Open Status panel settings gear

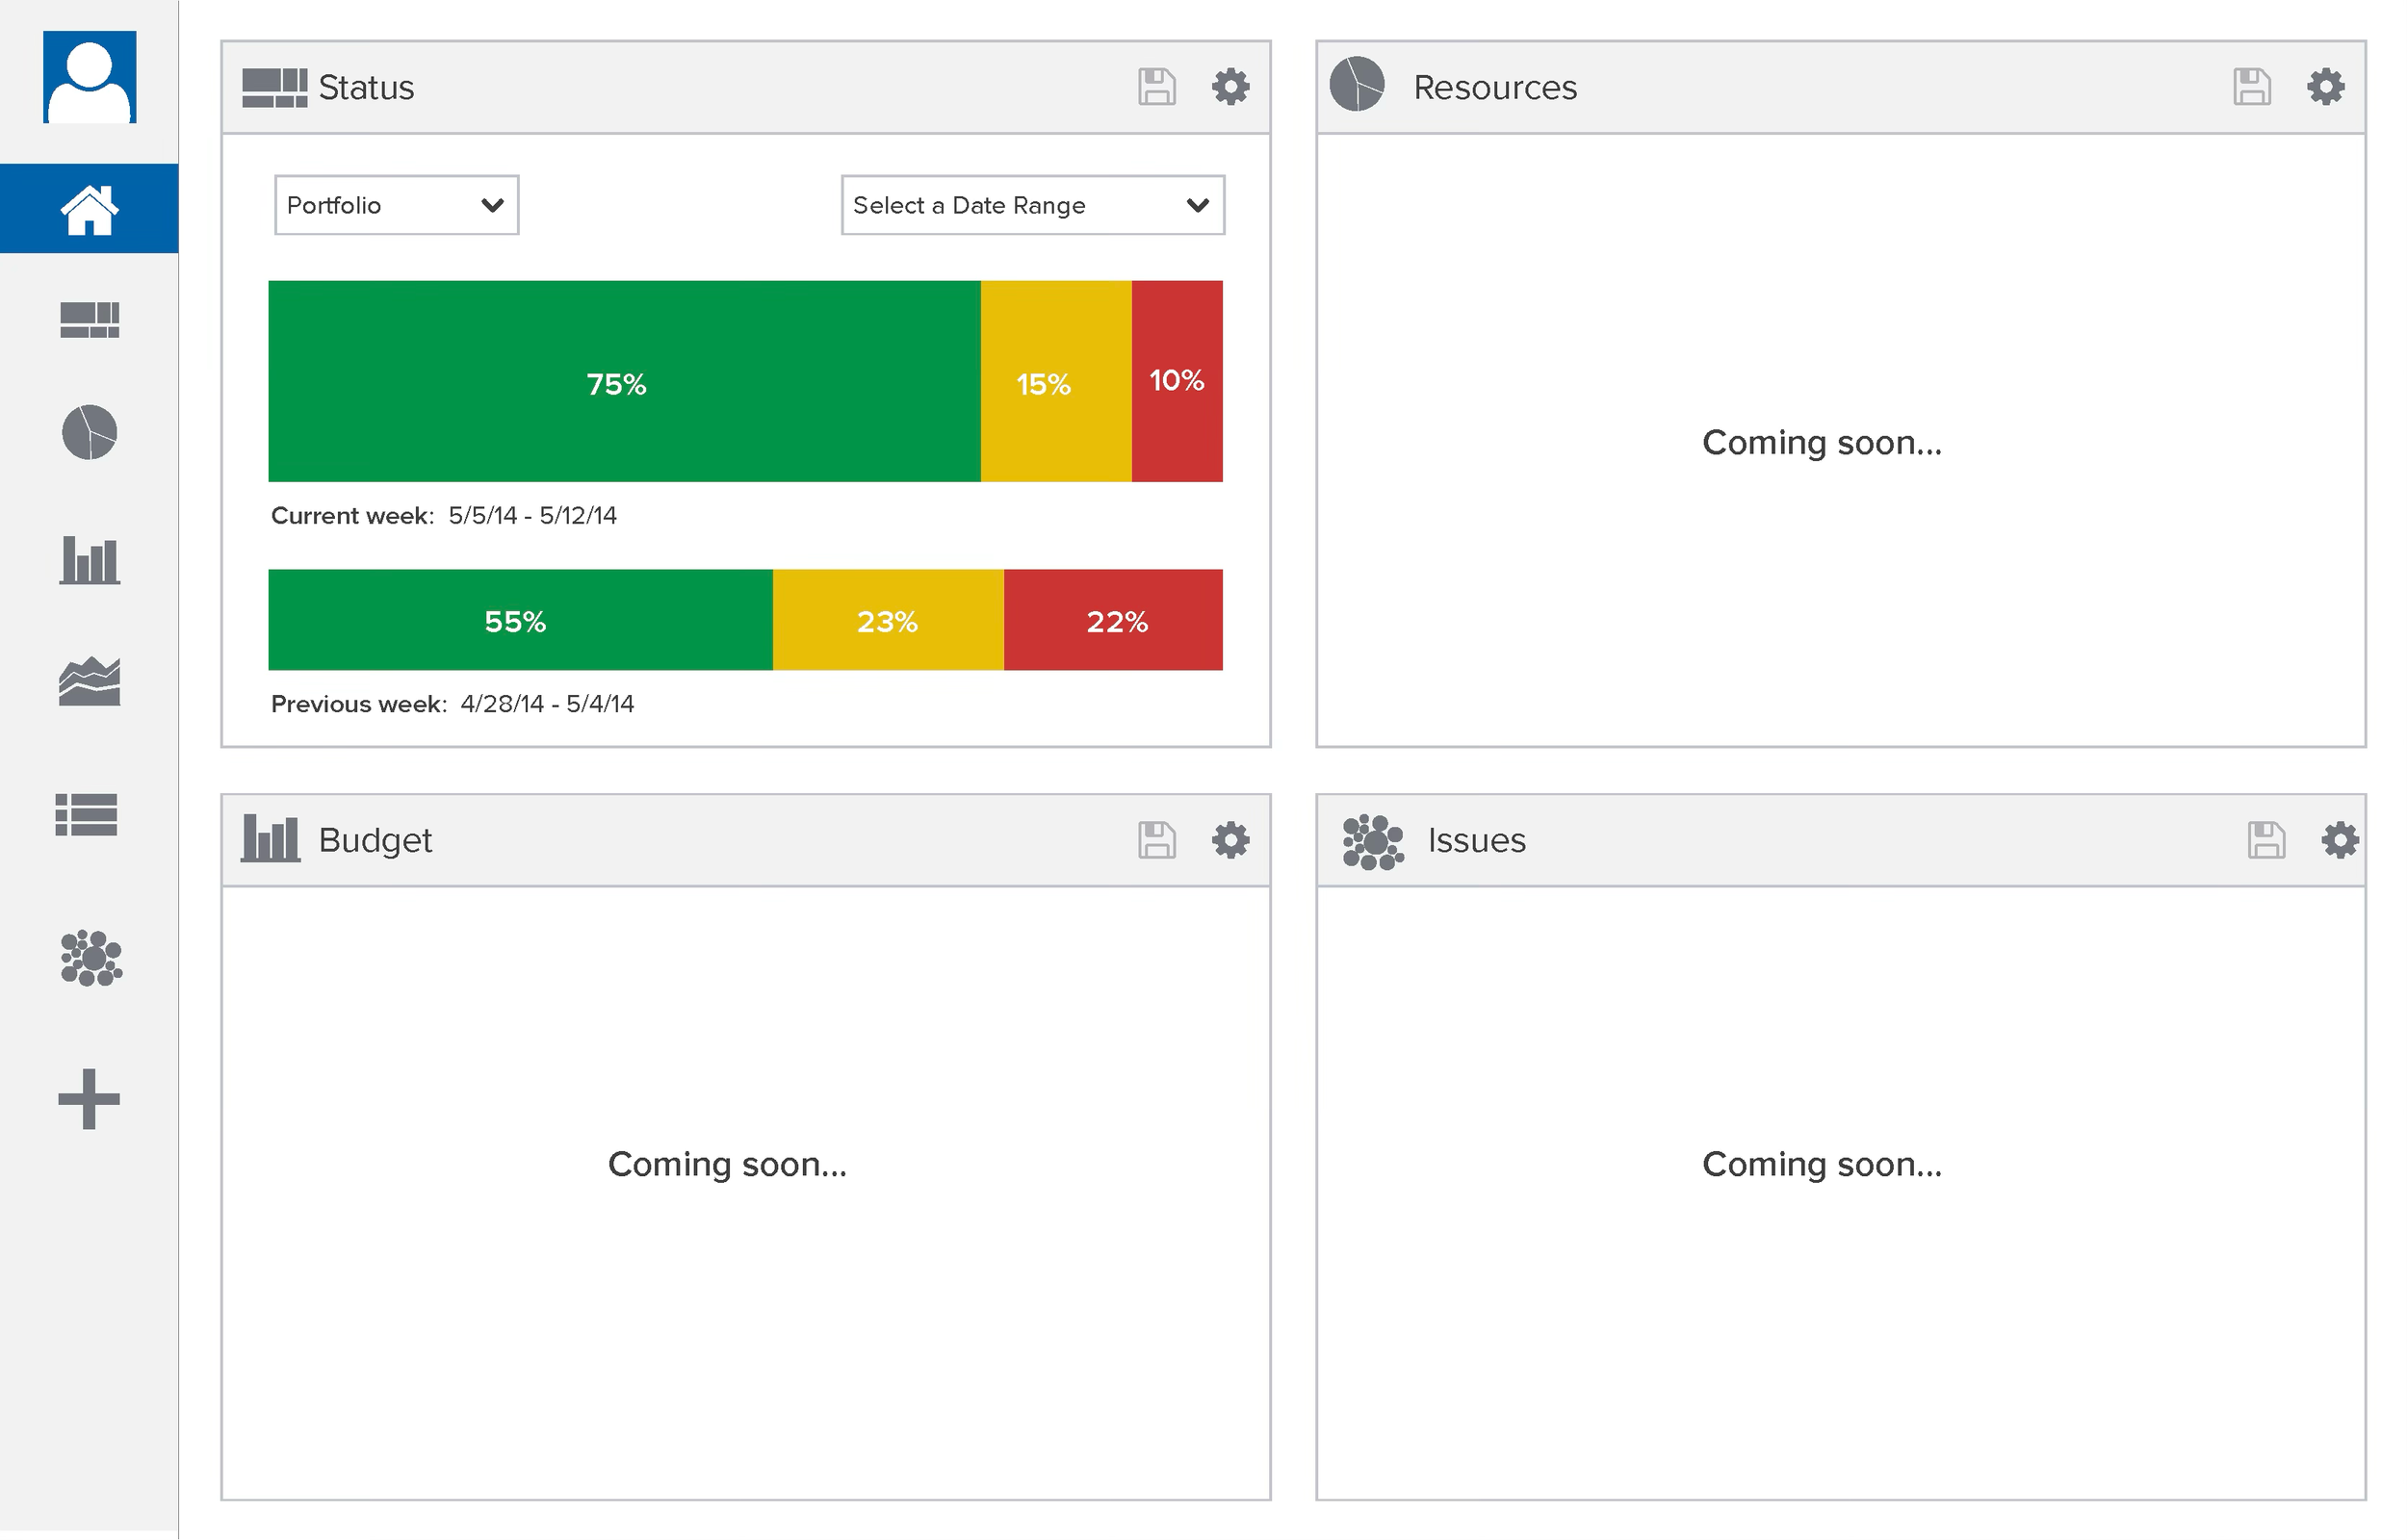[1230, 87]
